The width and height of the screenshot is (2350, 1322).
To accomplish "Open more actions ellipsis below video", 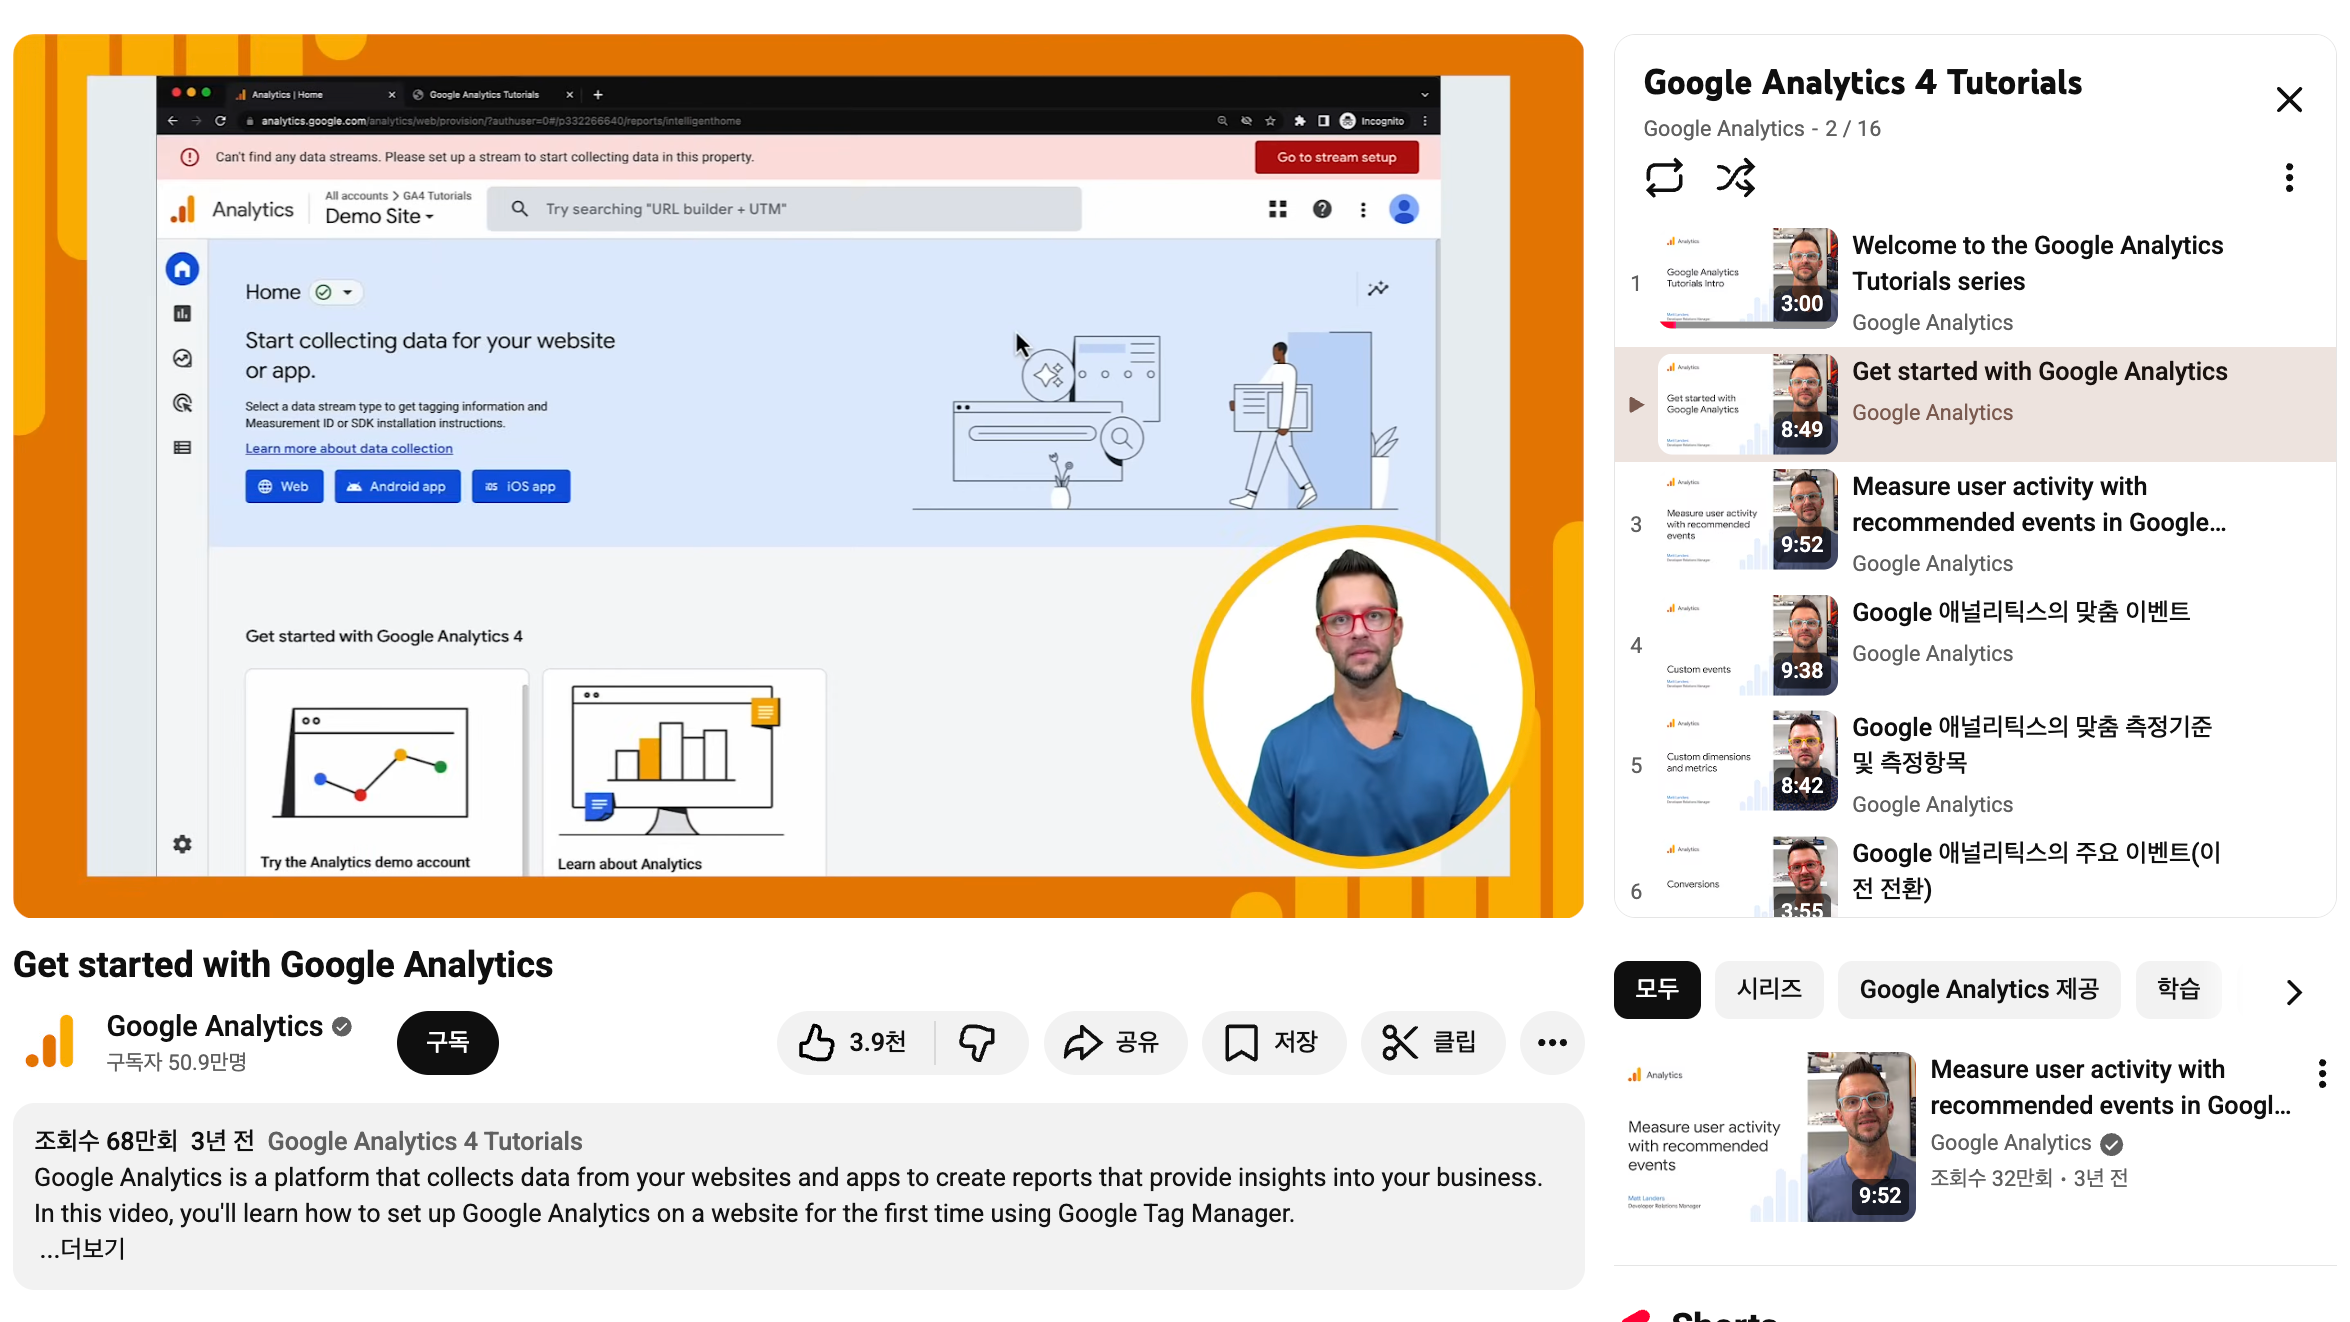I will coord(1551,1042).
